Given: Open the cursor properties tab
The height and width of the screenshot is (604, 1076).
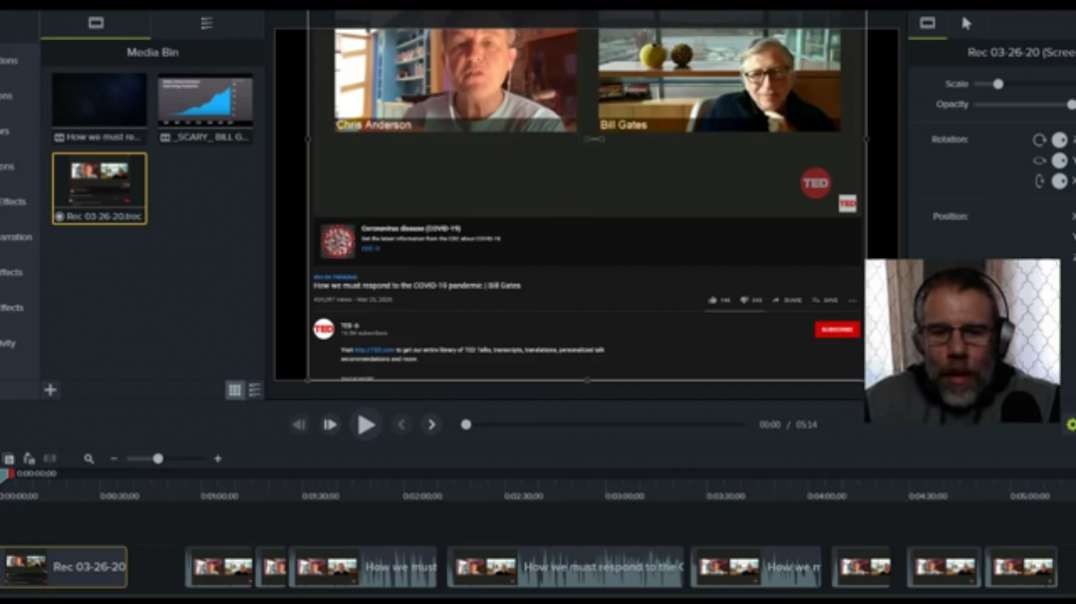Looking at the screenshot, I should [x=966, y=23].
